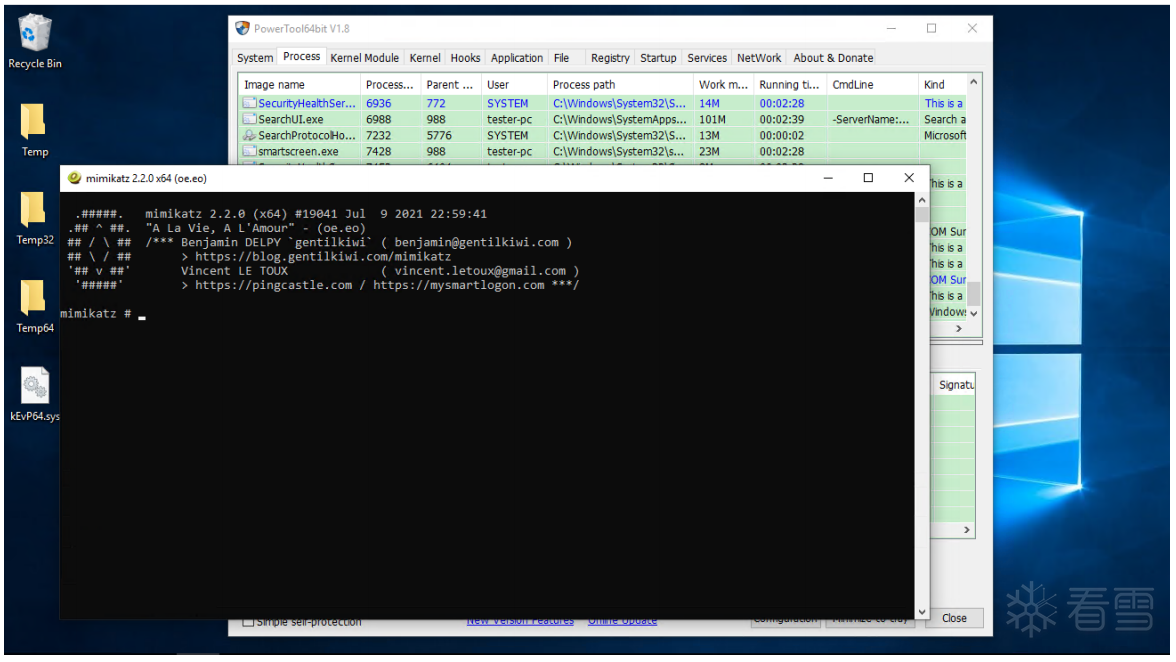Screen dimensions: 1176x662
Task: Sort by the Parent column header
Action: click(449, 85)
